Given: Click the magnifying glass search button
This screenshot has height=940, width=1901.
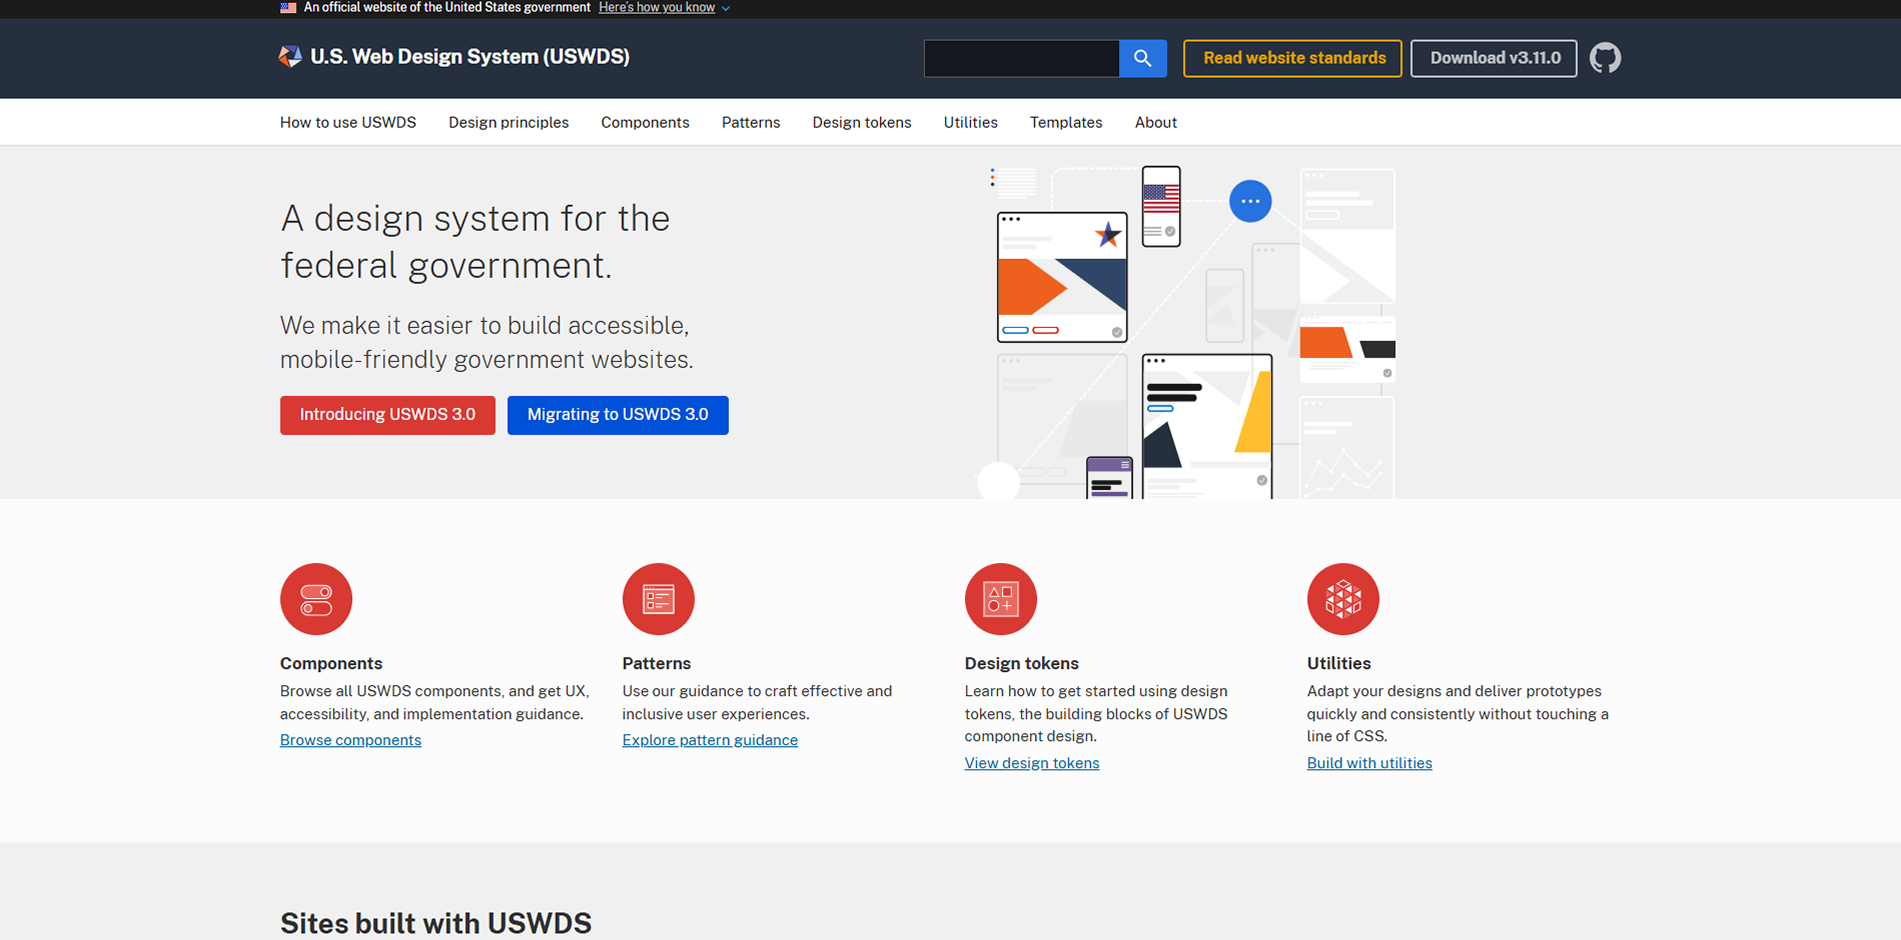Looking at the screenshot, I should [x=1142, y=58].
